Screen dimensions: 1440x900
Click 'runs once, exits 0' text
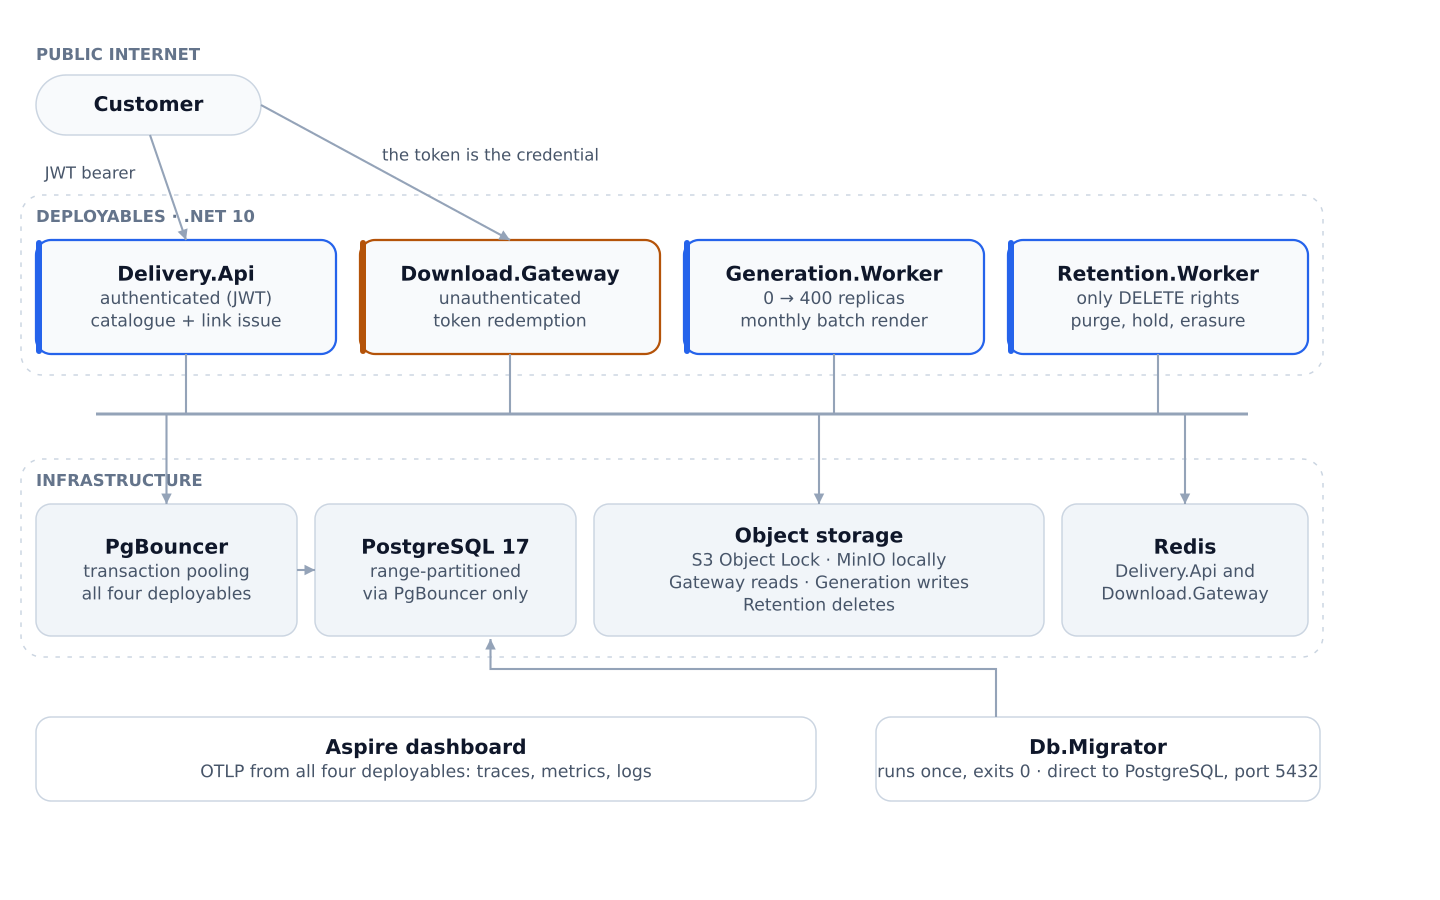coord(954,772)
